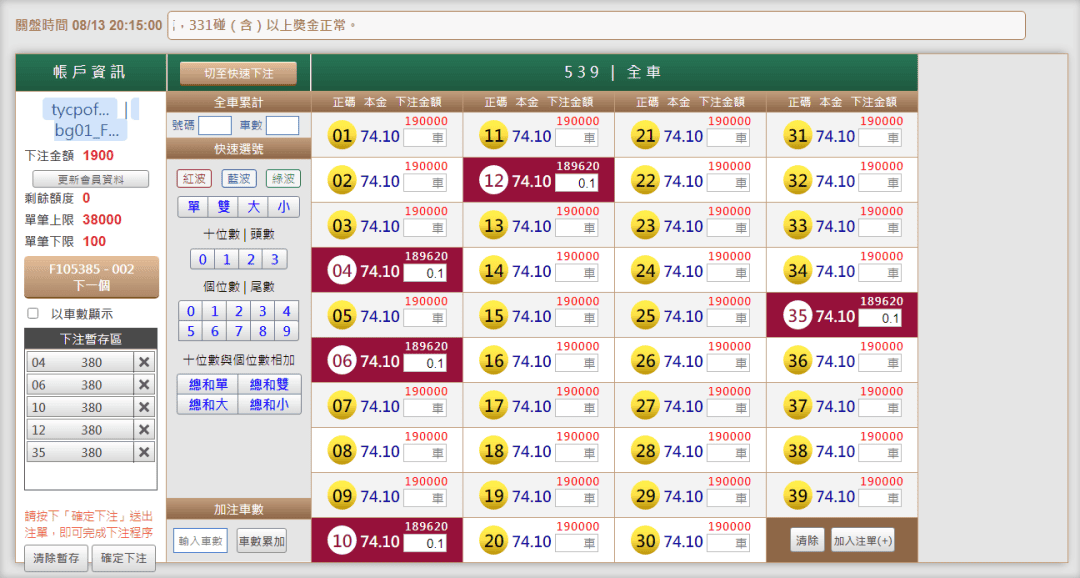Screen dimensions: 1080x578
Task: Deselect highlighted ball number 35
Action: tap(798, 316)
